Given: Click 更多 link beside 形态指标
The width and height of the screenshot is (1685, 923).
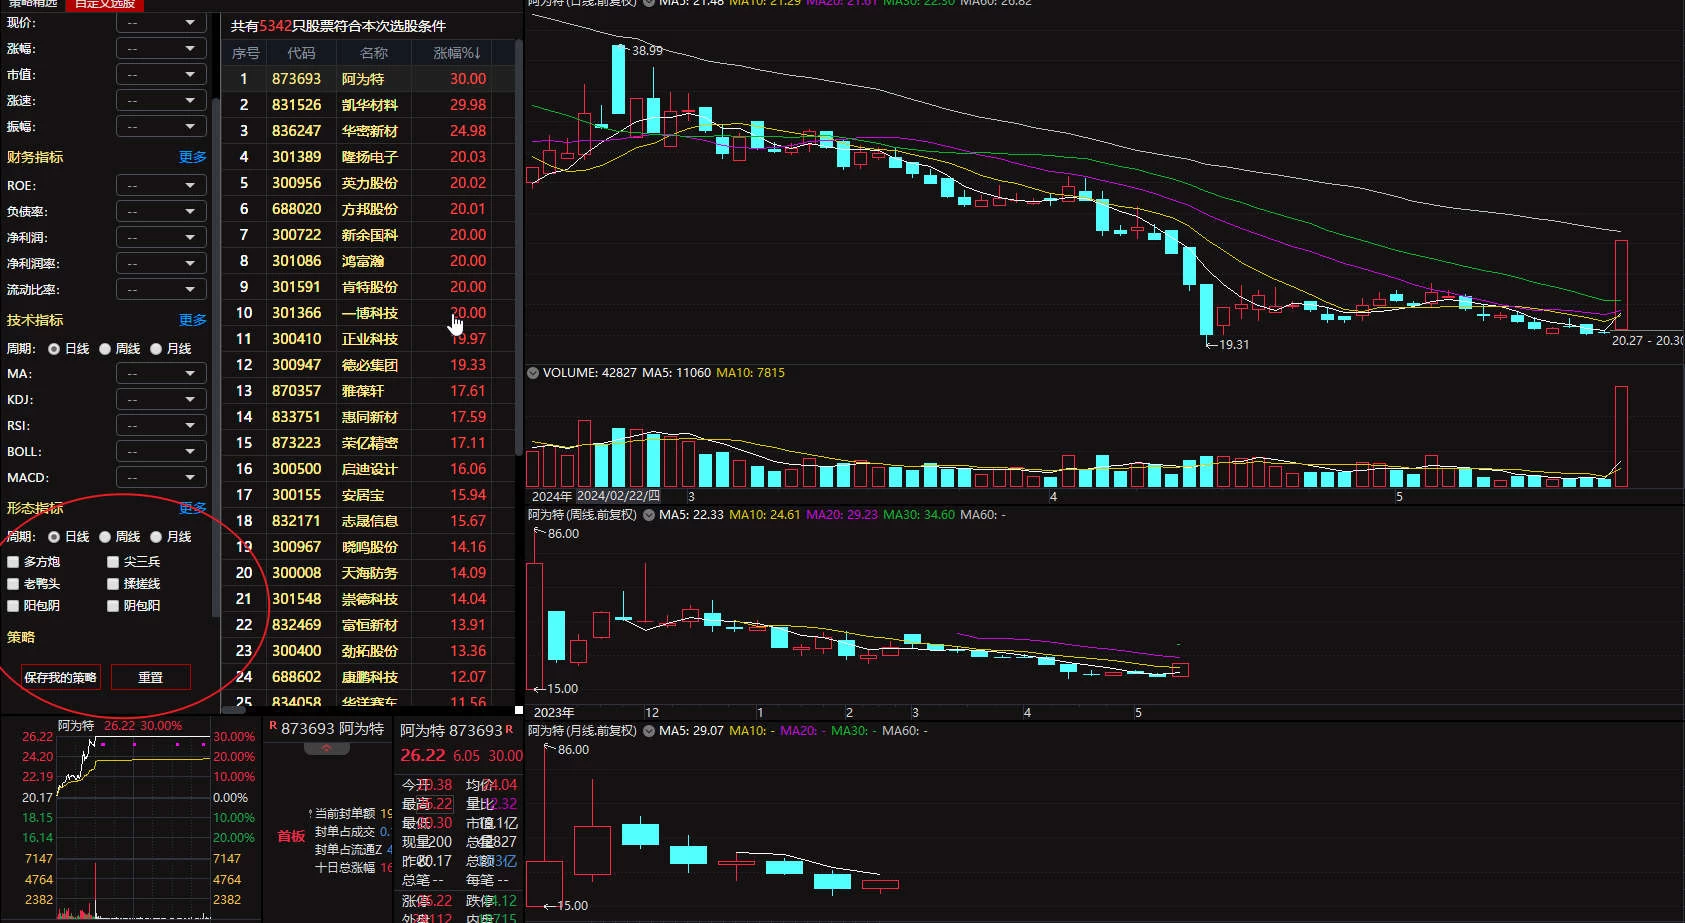Looking at the screenshot, I should pos(193,508).
